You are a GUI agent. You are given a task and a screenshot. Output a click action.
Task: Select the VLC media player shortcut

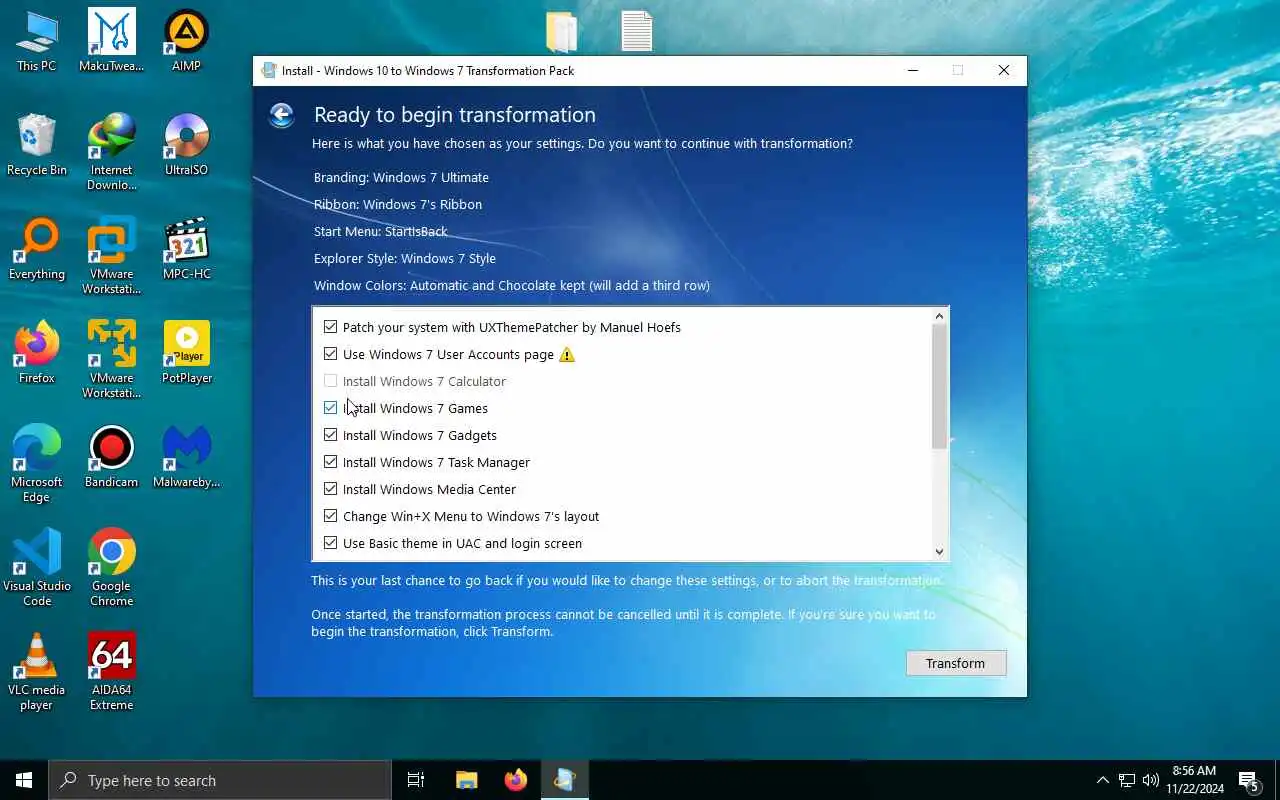(37, 673)
